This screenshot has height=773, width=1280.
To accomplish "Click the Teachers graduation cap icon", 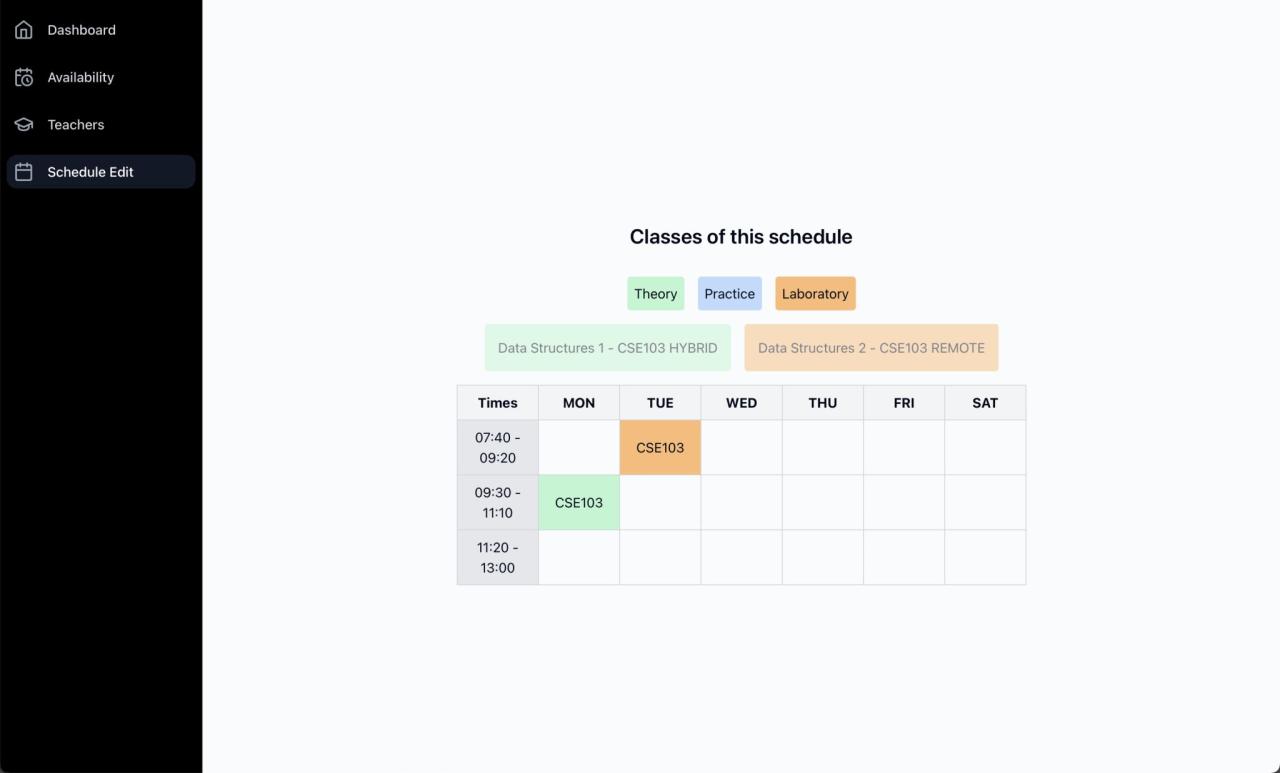I will 24,125.
